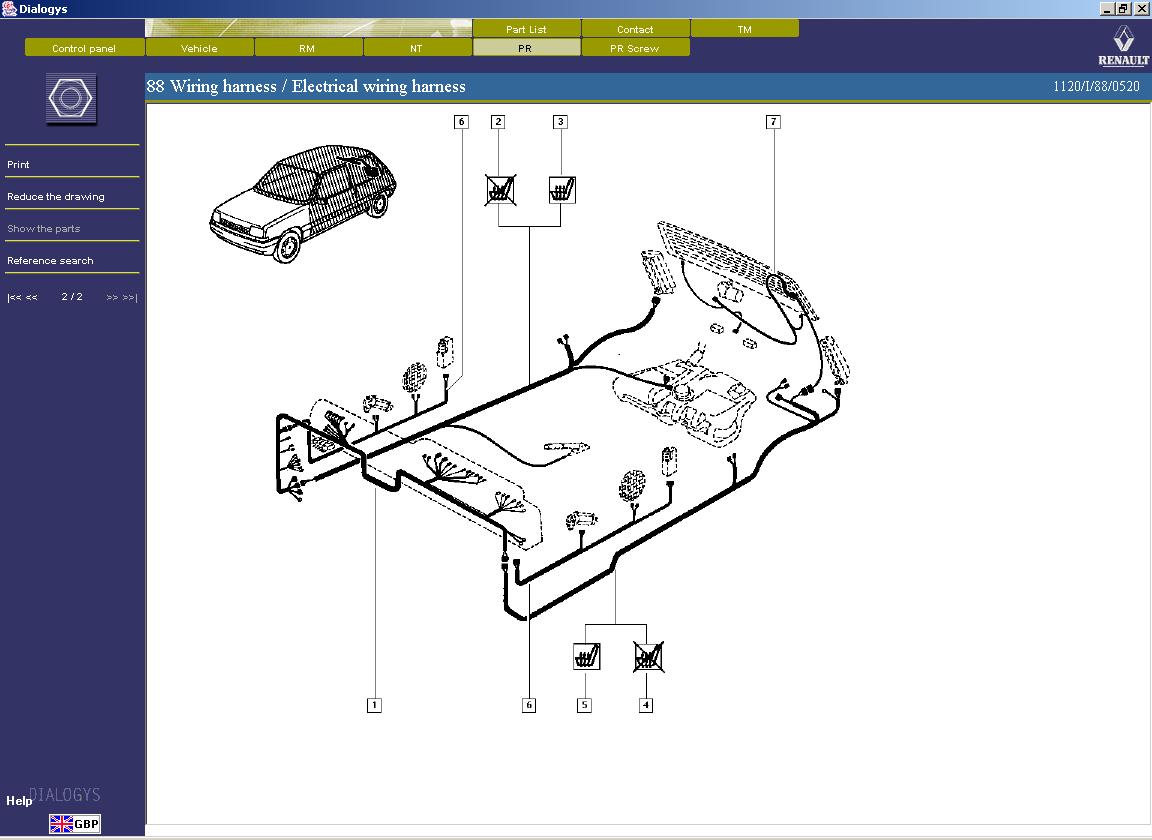Viewport: 1152px width, 840px height.
Task: Open the Contact tab
Action: [636, 29]
